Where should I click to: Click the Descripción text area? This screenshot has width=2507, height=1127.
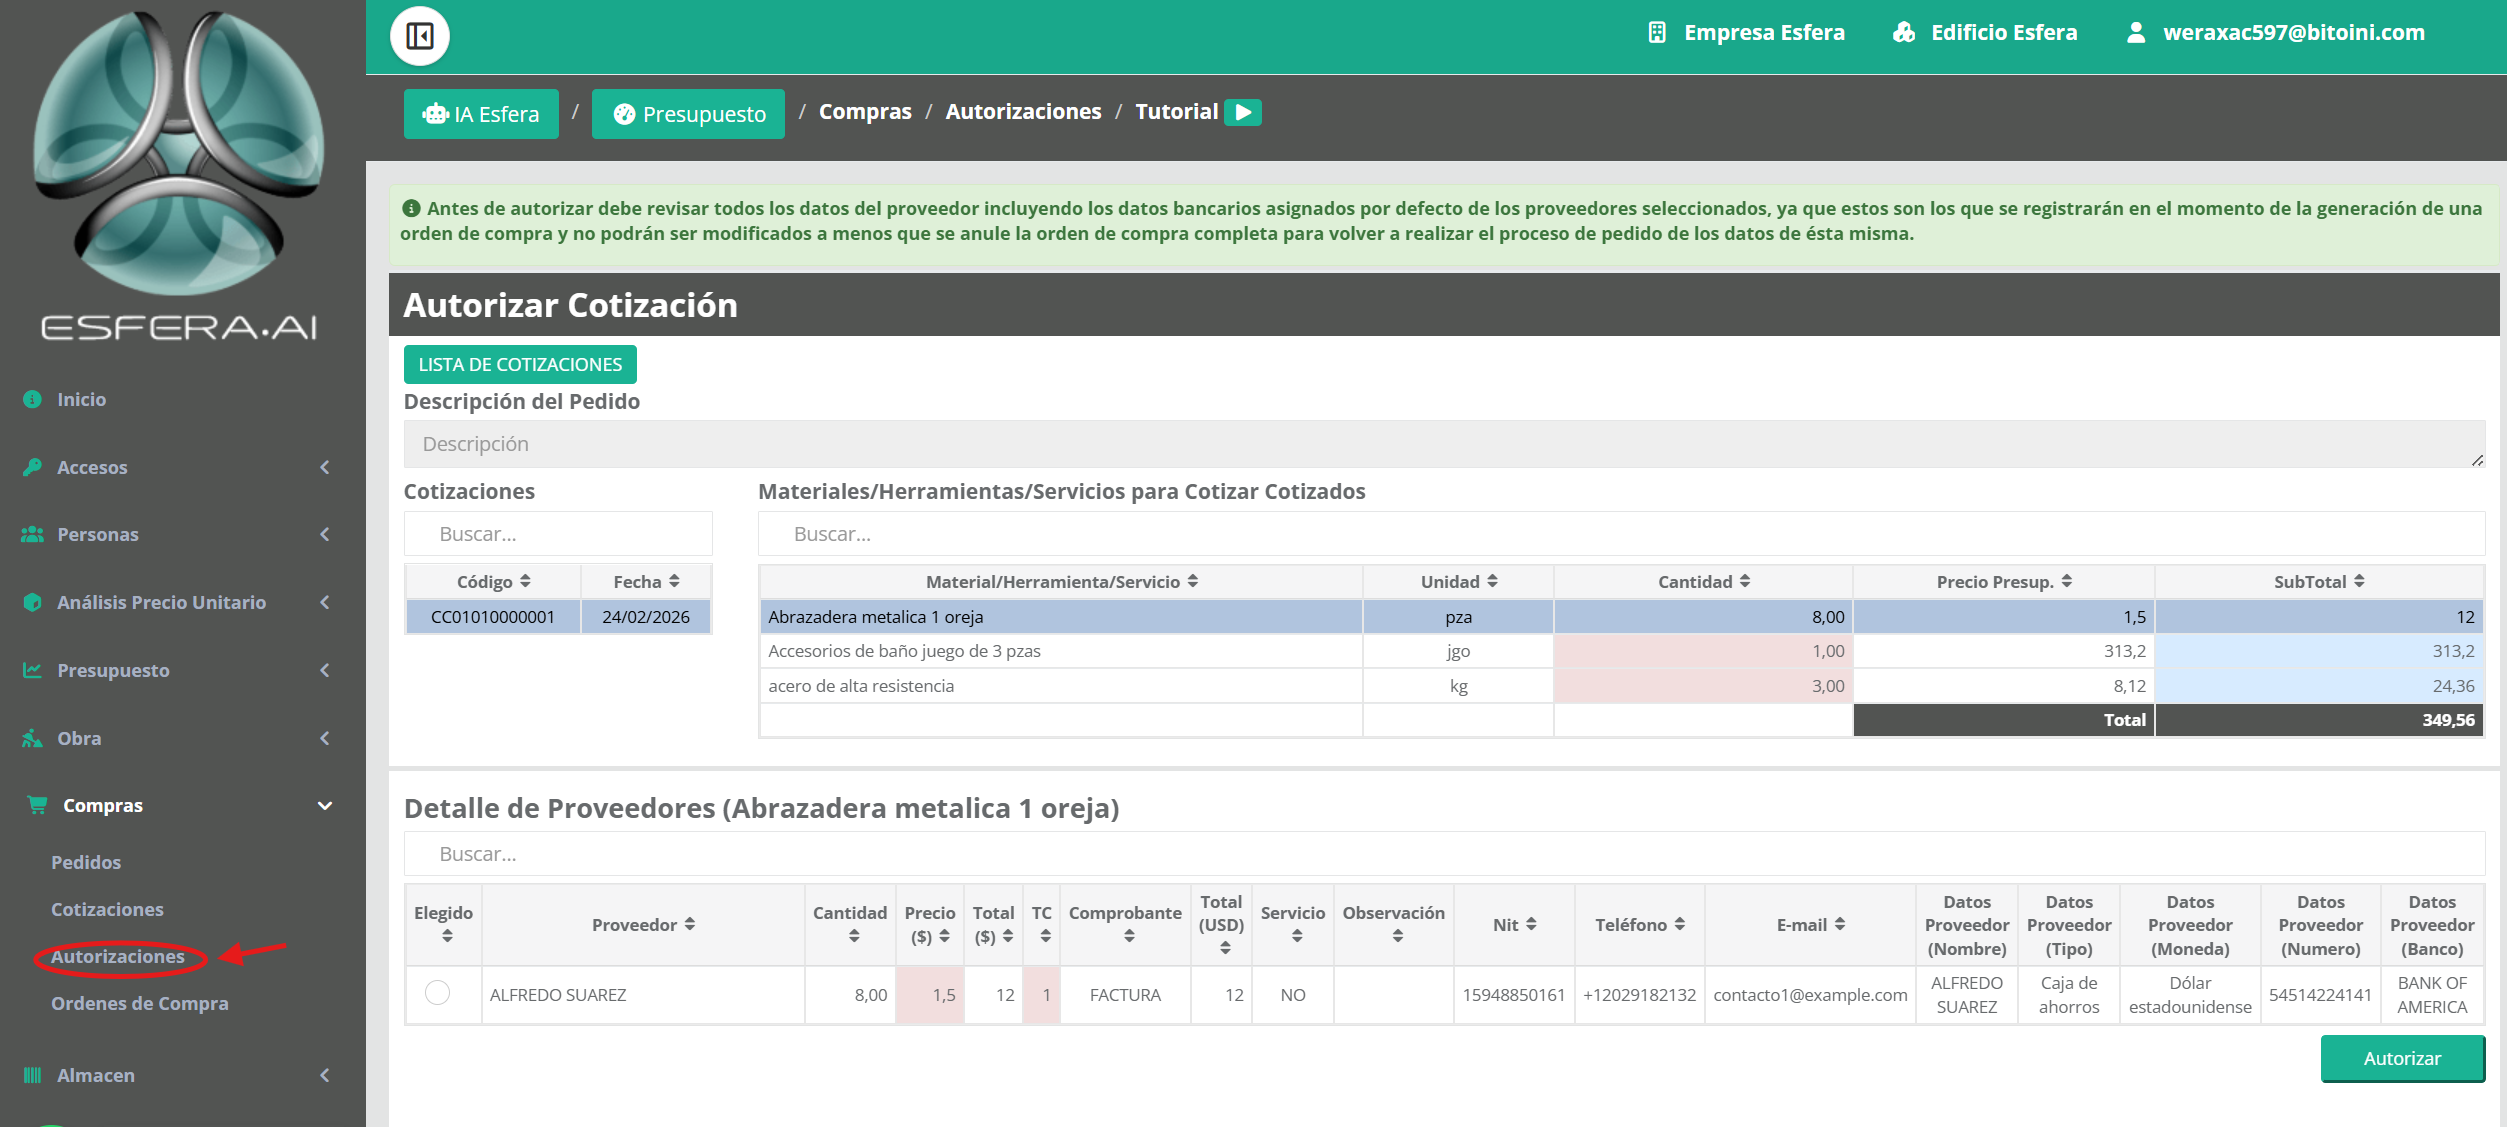coord(1444,444)
